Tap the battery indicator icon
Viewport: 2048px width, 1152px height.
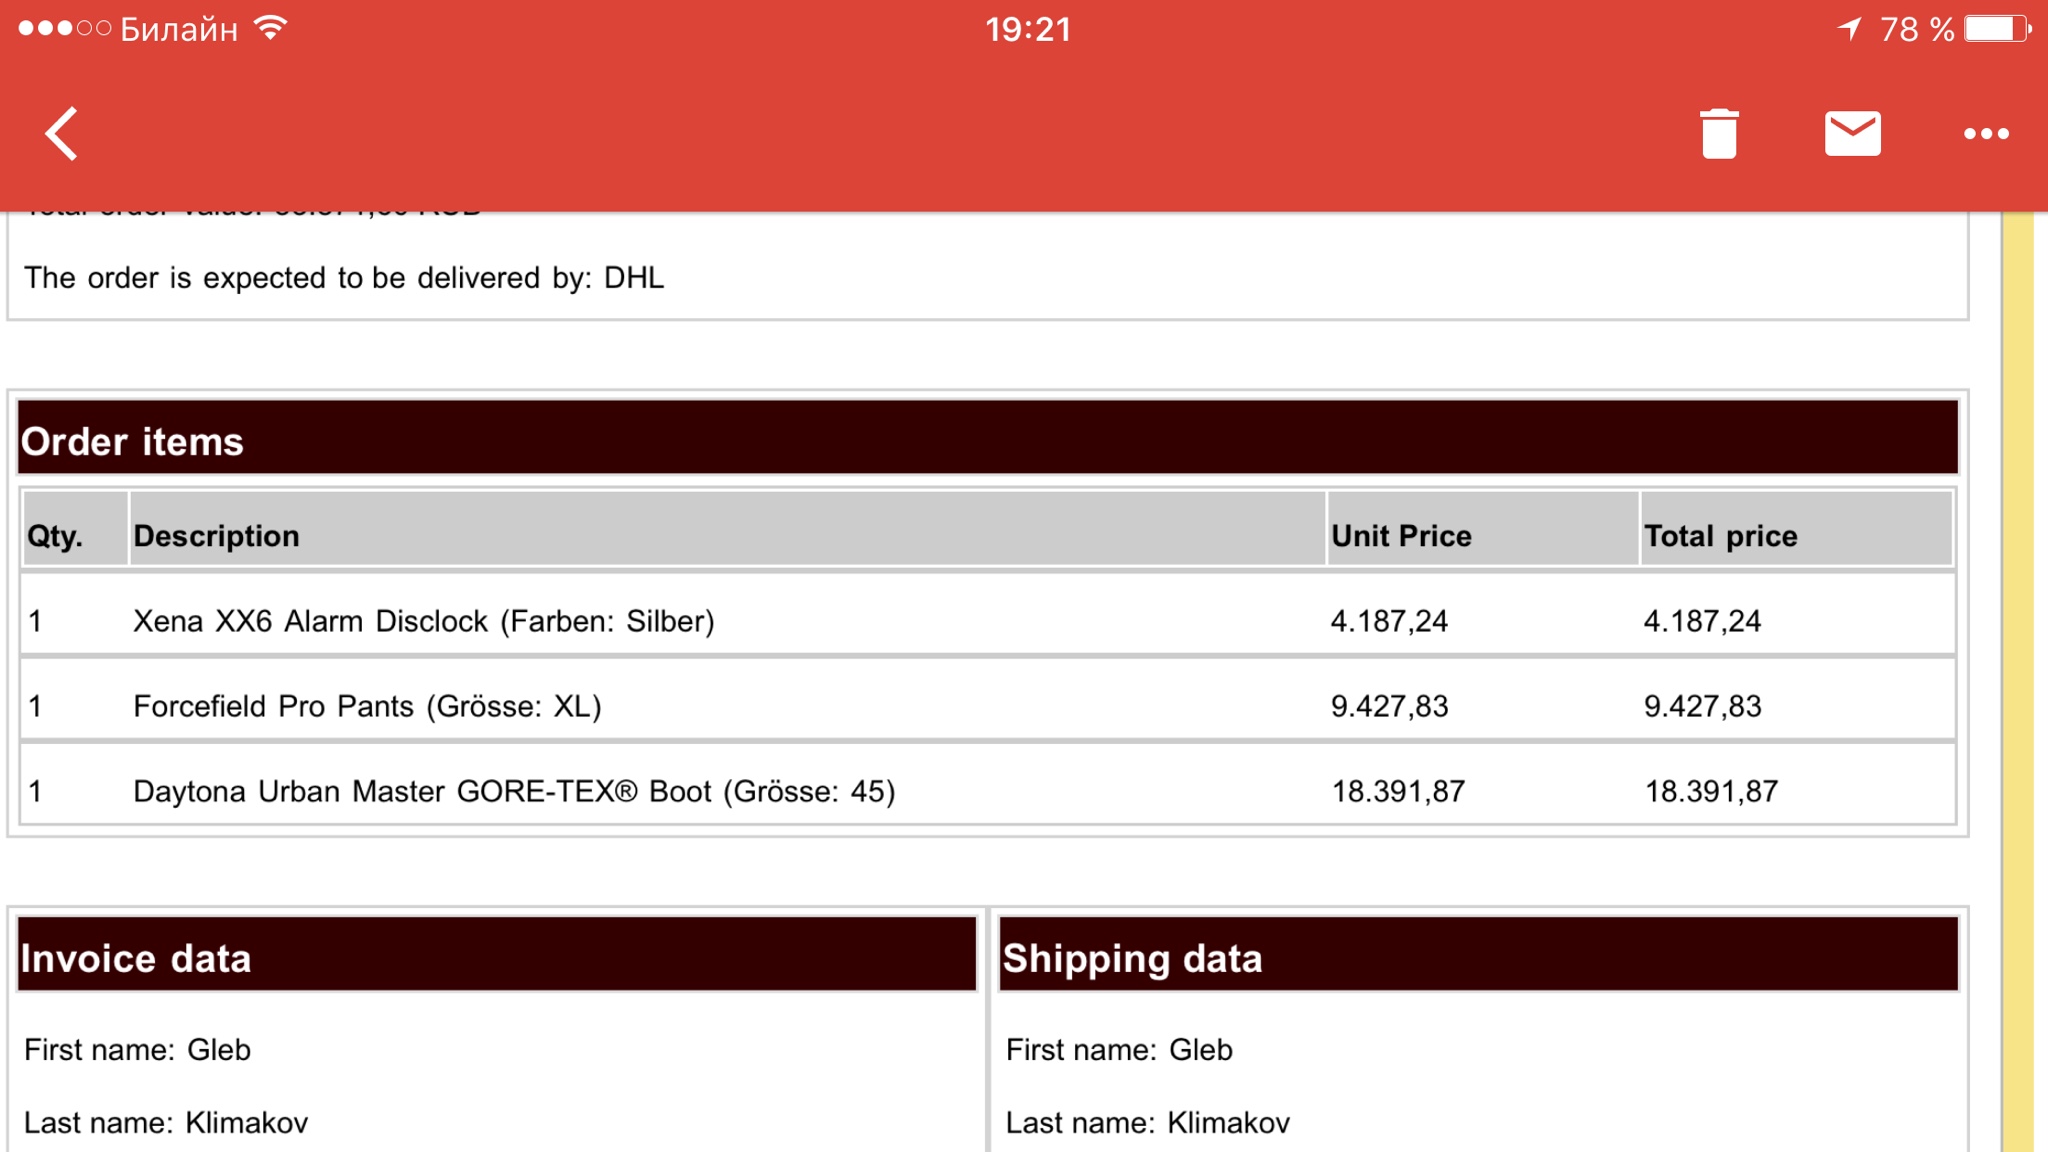click(x=1998, y=28)
